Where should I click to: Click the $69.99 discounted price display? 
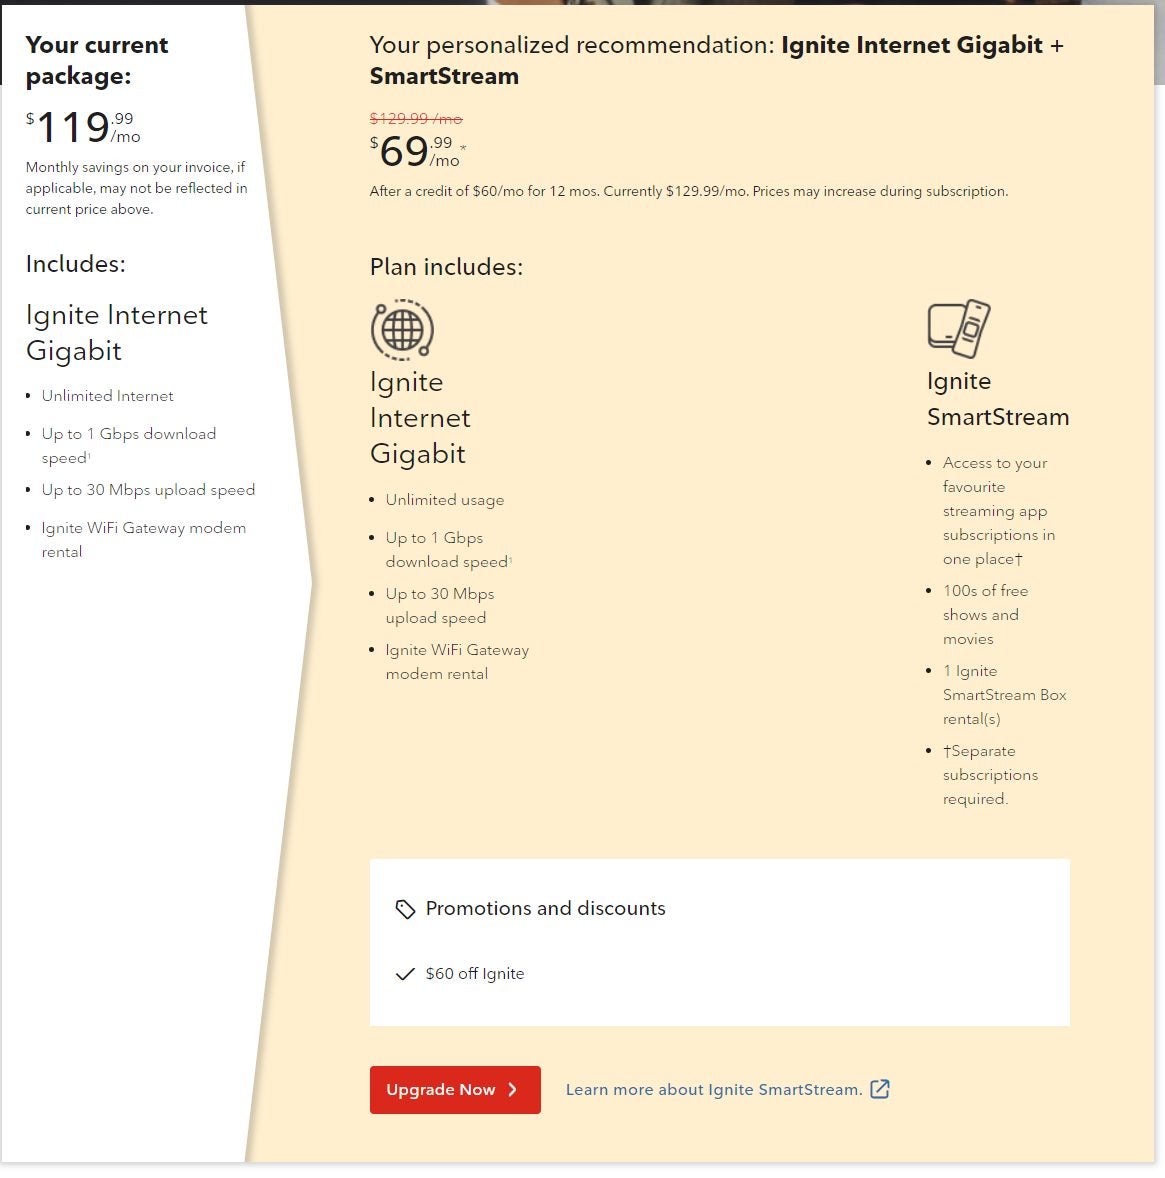pyautogui.click(x=410, y=150)
